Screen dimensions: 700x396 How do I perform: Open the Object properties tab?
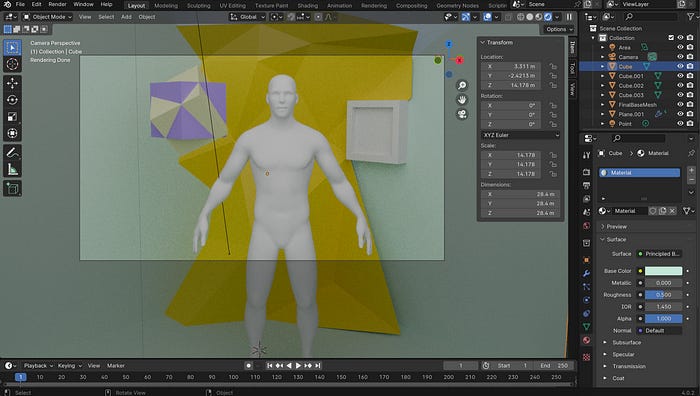[587, 260]
